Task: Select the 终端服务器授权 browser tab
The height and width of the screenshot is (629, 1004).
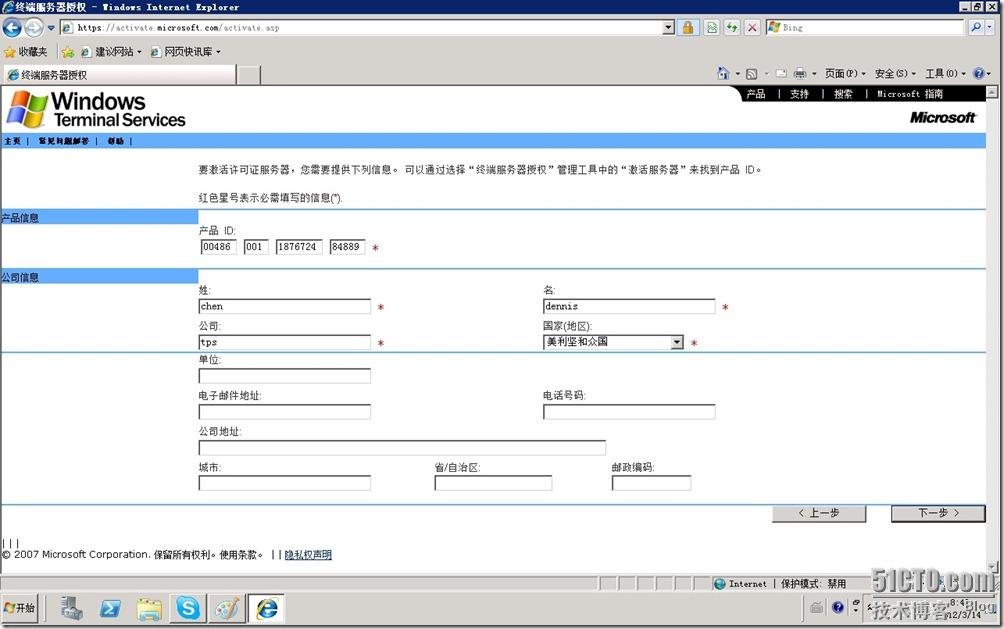Action: (x=119, y=75)
